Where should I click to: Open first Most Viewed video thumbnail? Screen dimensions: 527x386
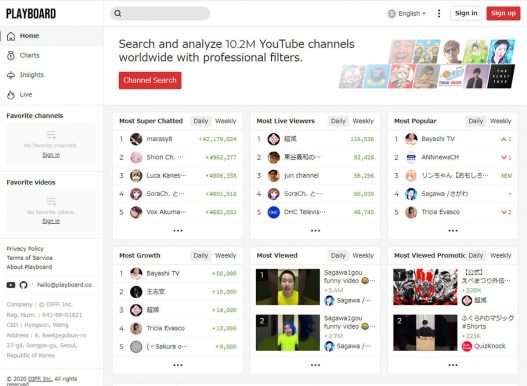tap(288, 287)
